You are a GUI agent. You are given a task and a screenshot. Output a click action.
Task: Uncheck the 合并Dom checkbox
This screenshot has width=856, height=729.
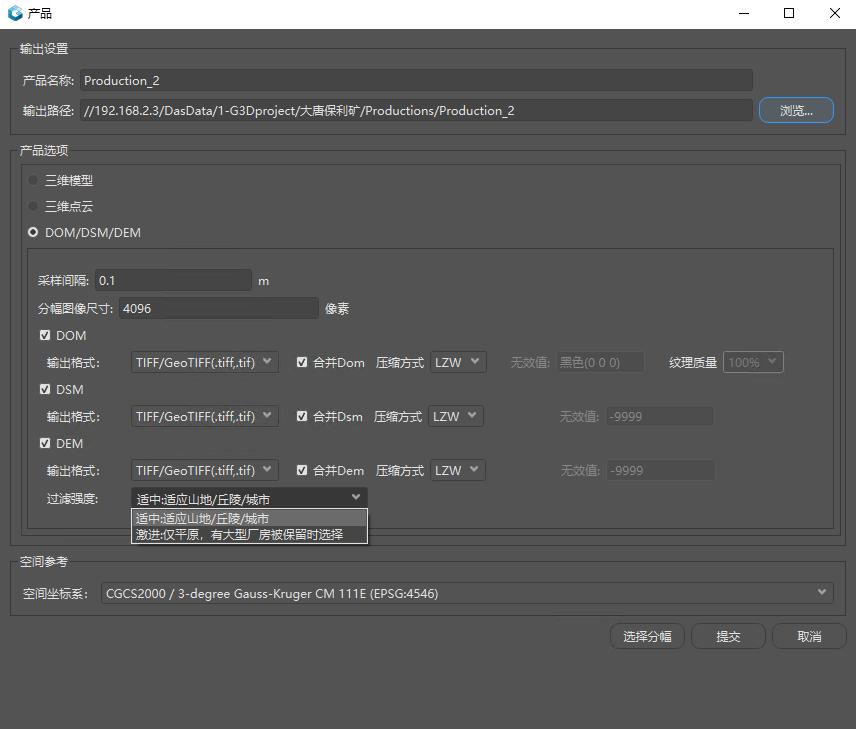point(302,362)
